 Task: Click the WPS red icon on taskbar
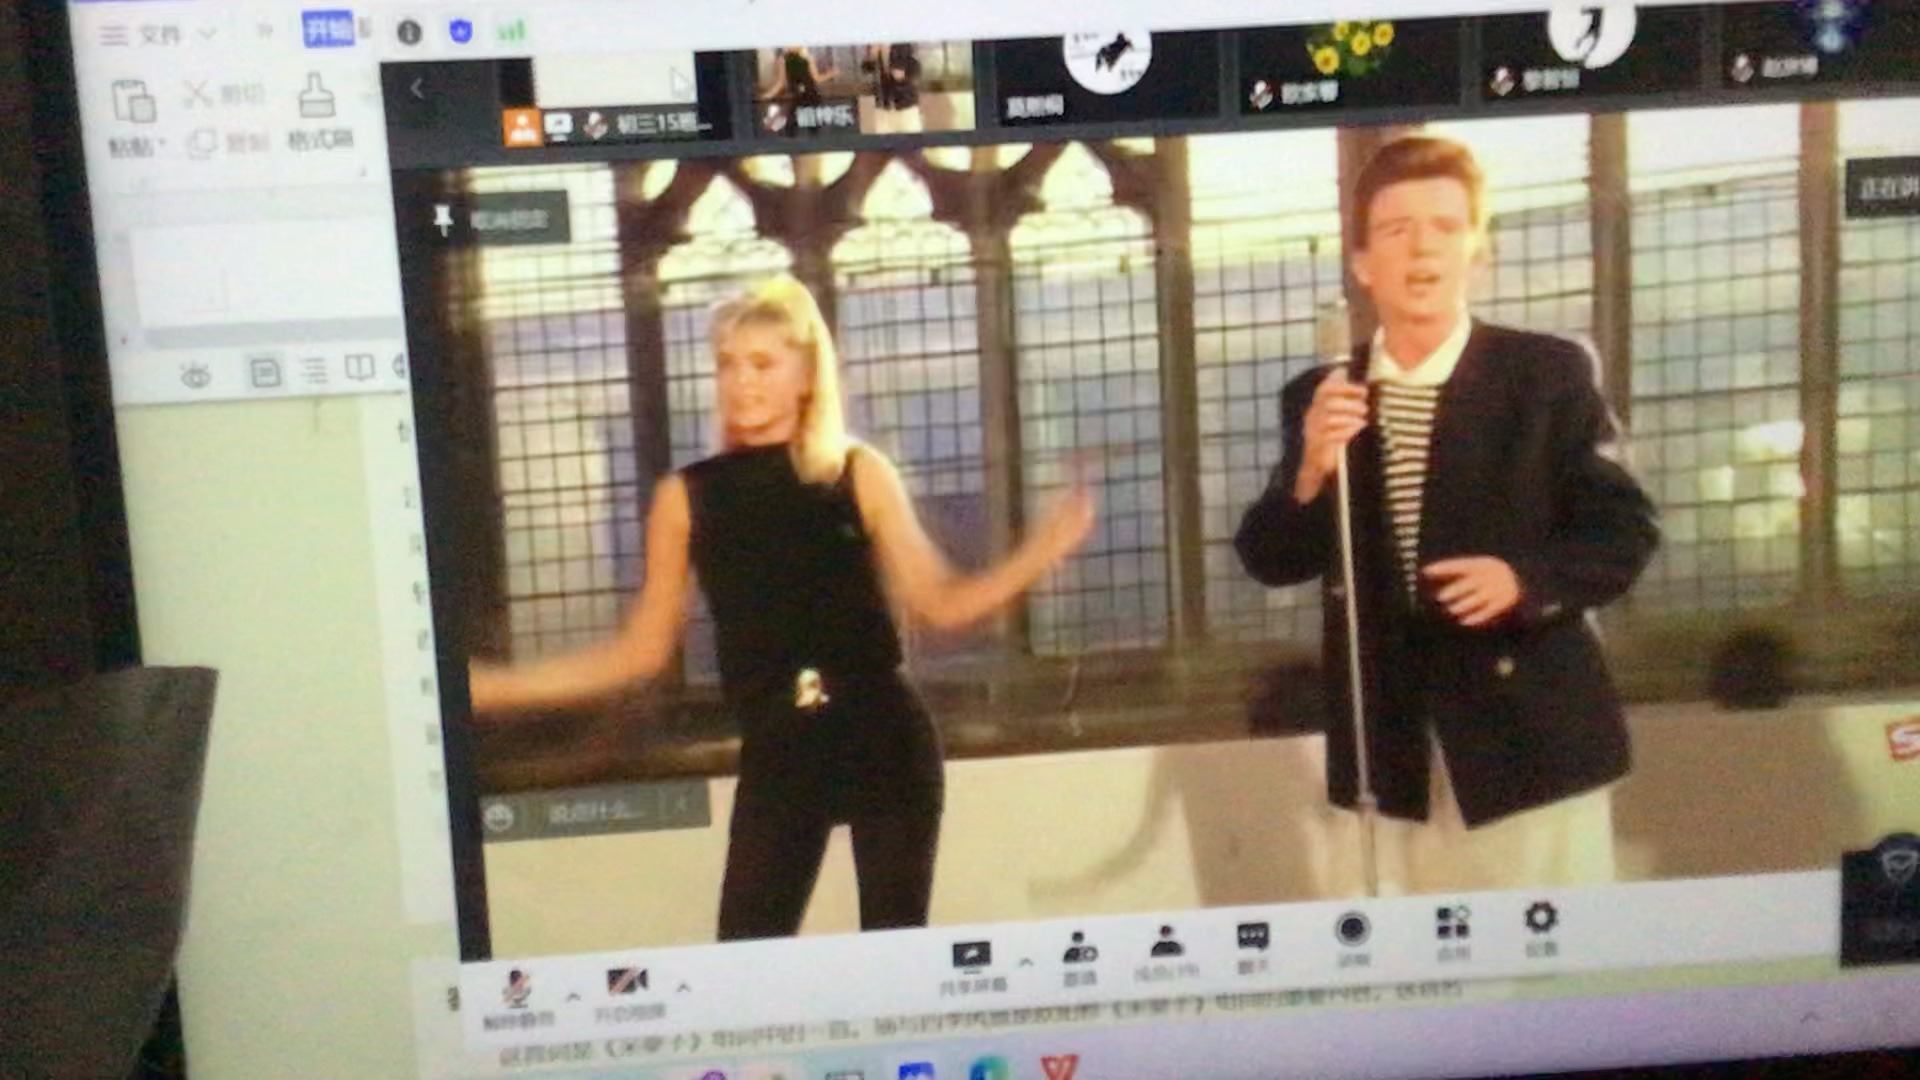[x=1058, y=1066]
